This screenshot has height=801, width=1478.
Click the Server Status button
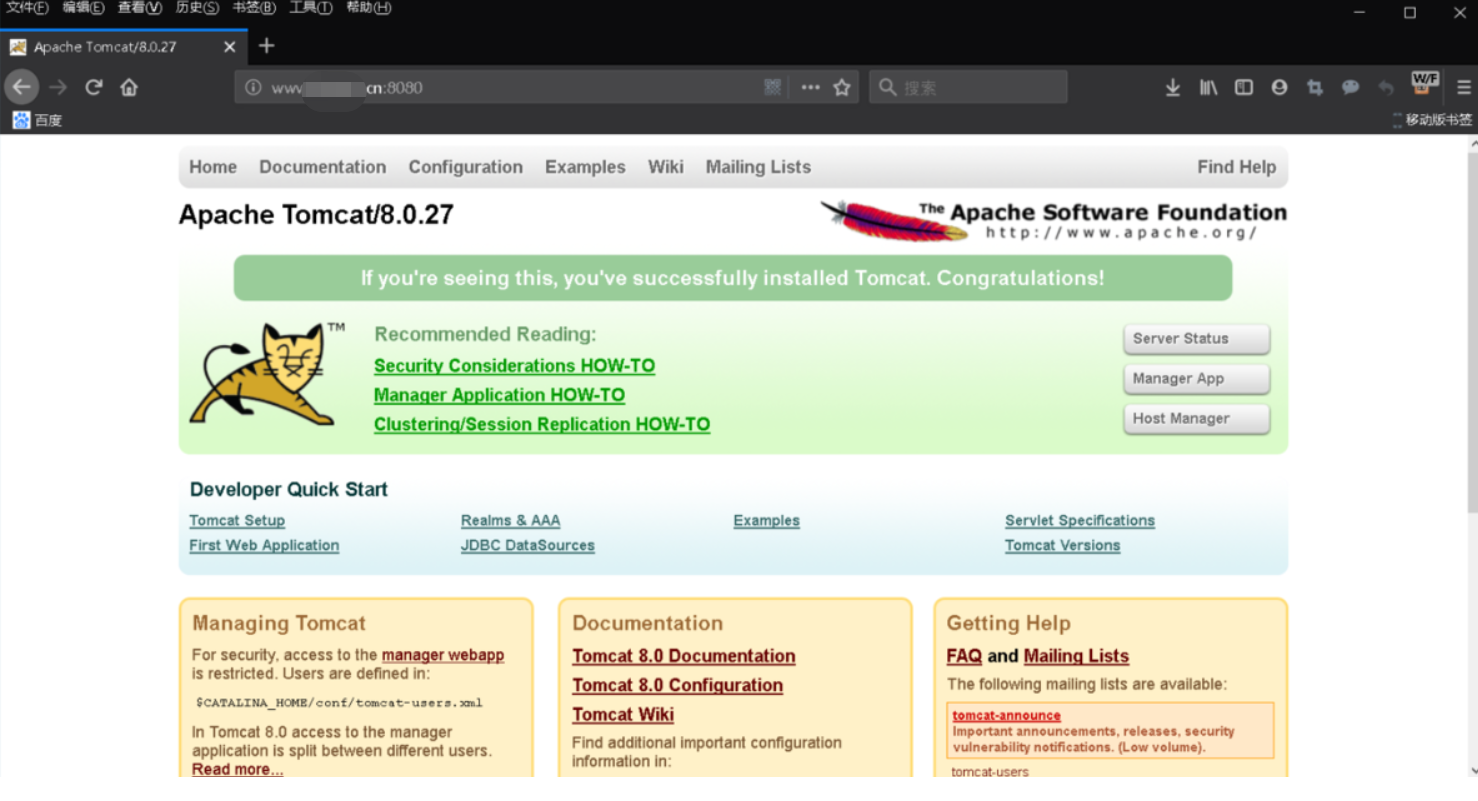click(1196, 339)
